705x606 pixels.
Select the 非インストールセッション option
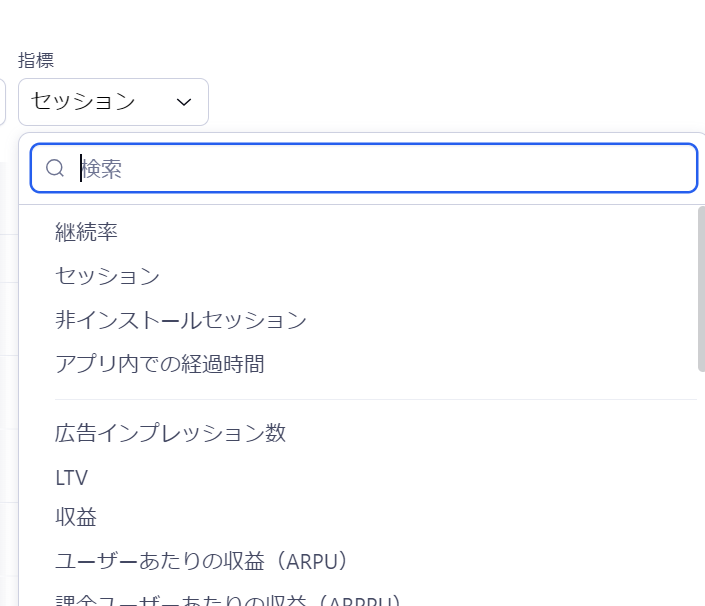pos(181,320)
